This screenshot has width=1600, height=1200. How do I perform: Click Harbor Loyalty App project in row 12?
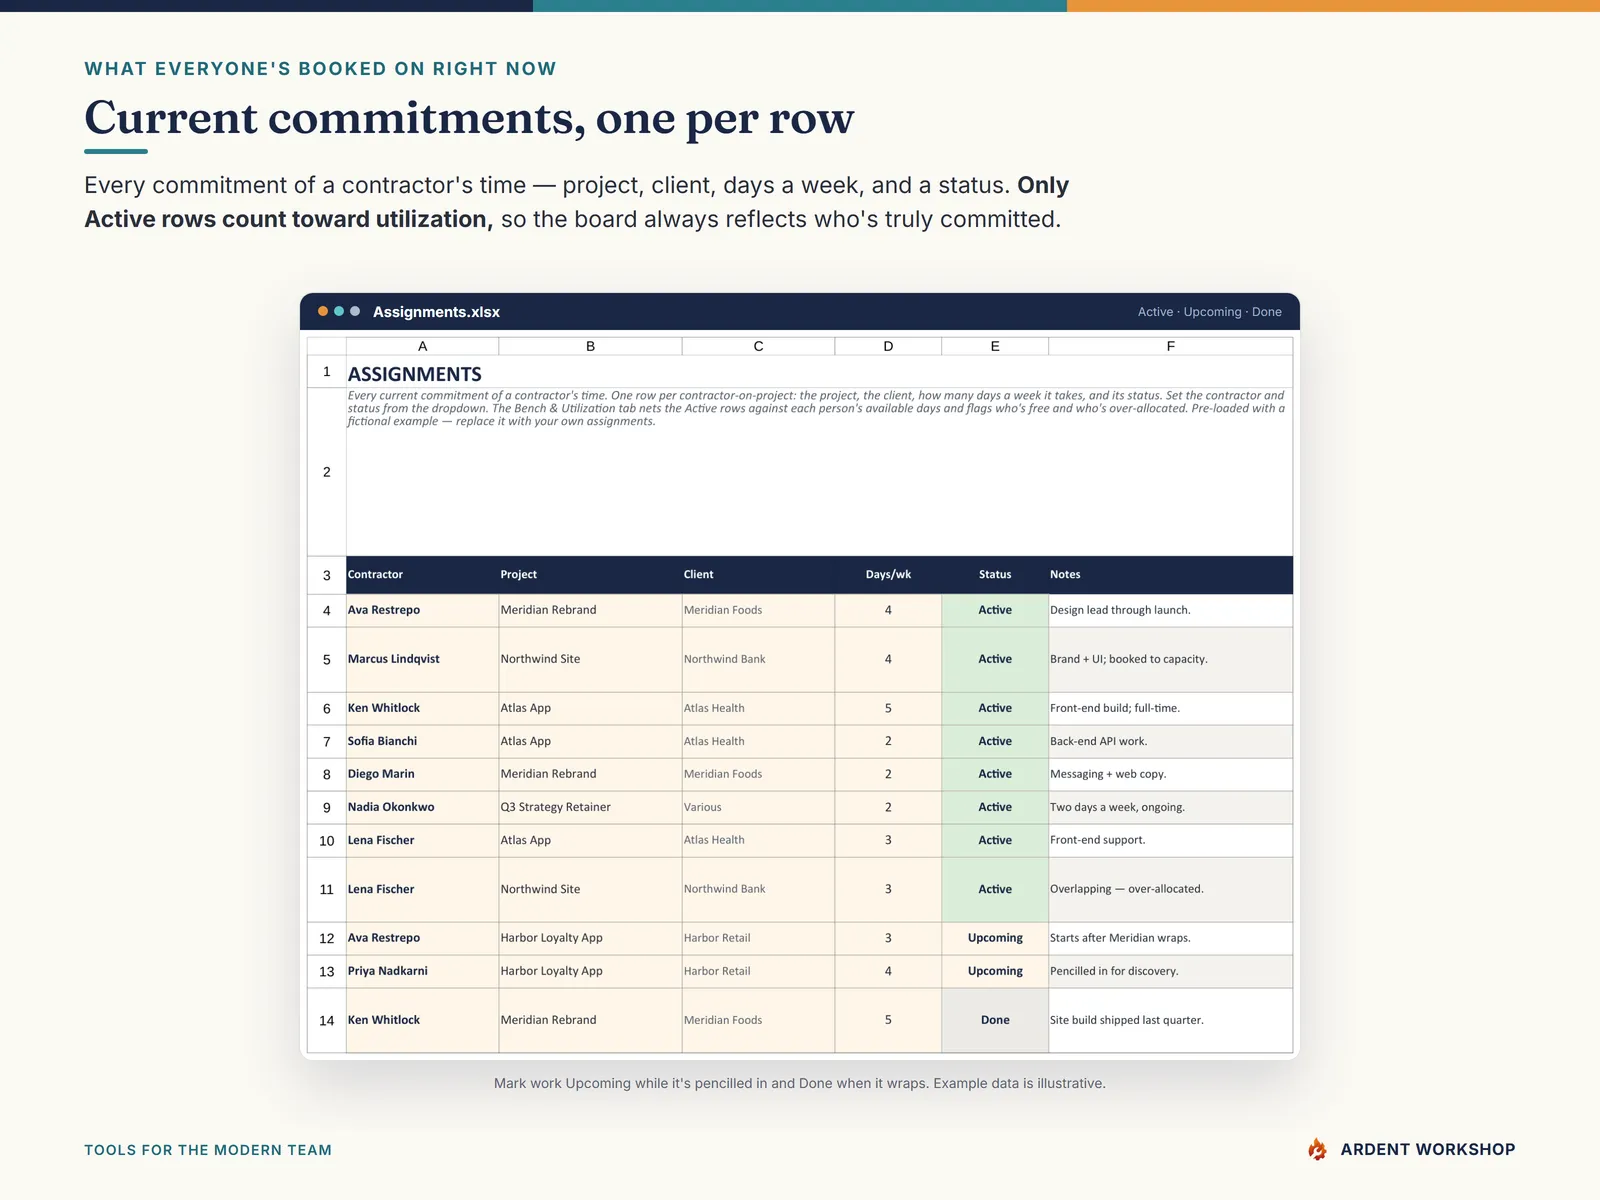(590, 938)
